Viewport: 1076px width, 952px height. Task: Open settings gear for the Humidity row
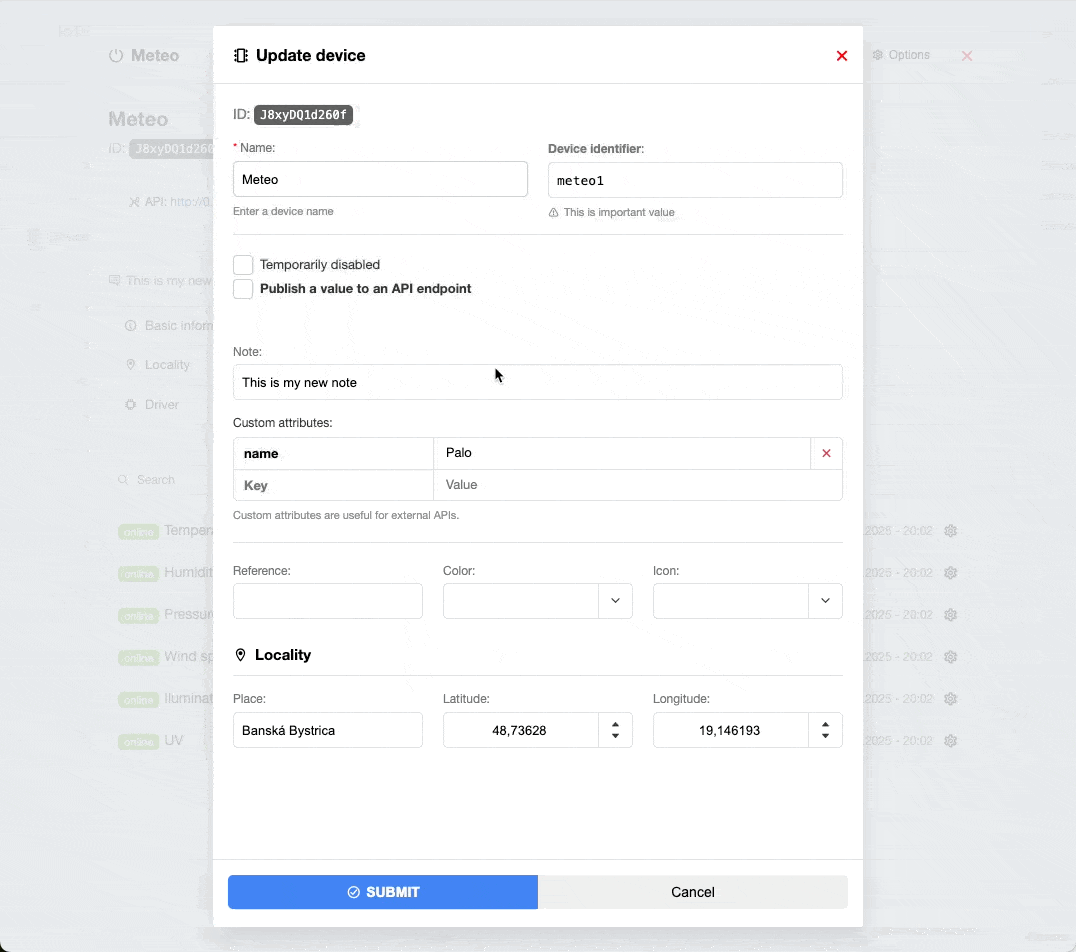[x=951, y=573]
